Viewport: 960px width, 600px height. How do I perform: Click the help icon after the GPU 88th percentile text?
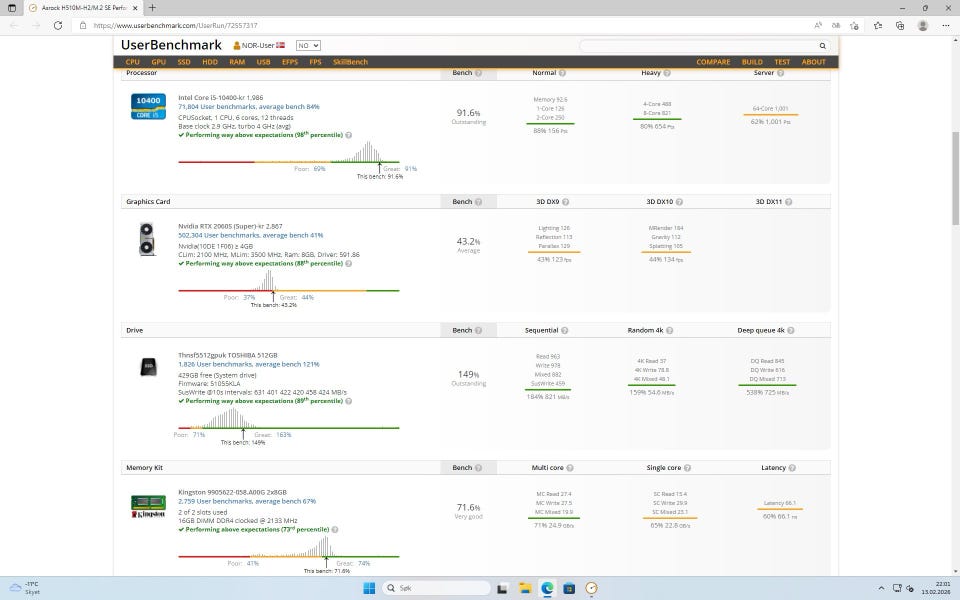click(x=348, y=264)
